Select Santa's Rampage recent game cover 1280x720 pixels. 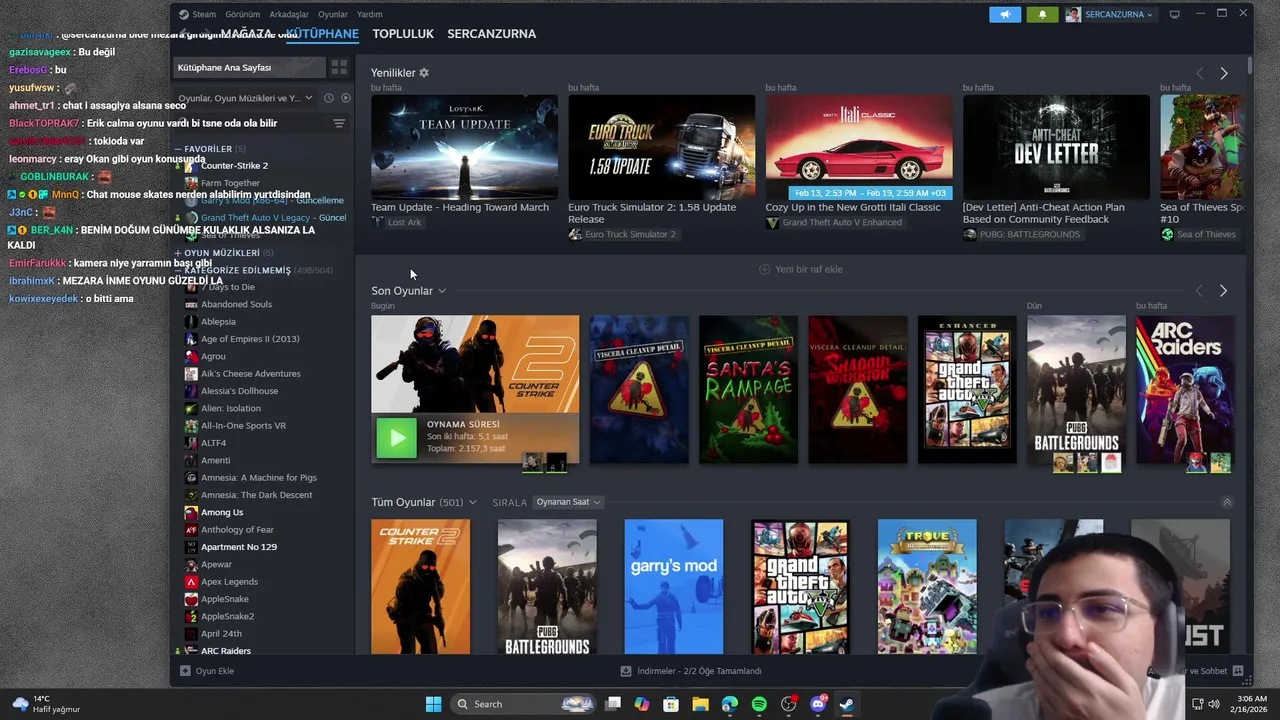point(748,389)
